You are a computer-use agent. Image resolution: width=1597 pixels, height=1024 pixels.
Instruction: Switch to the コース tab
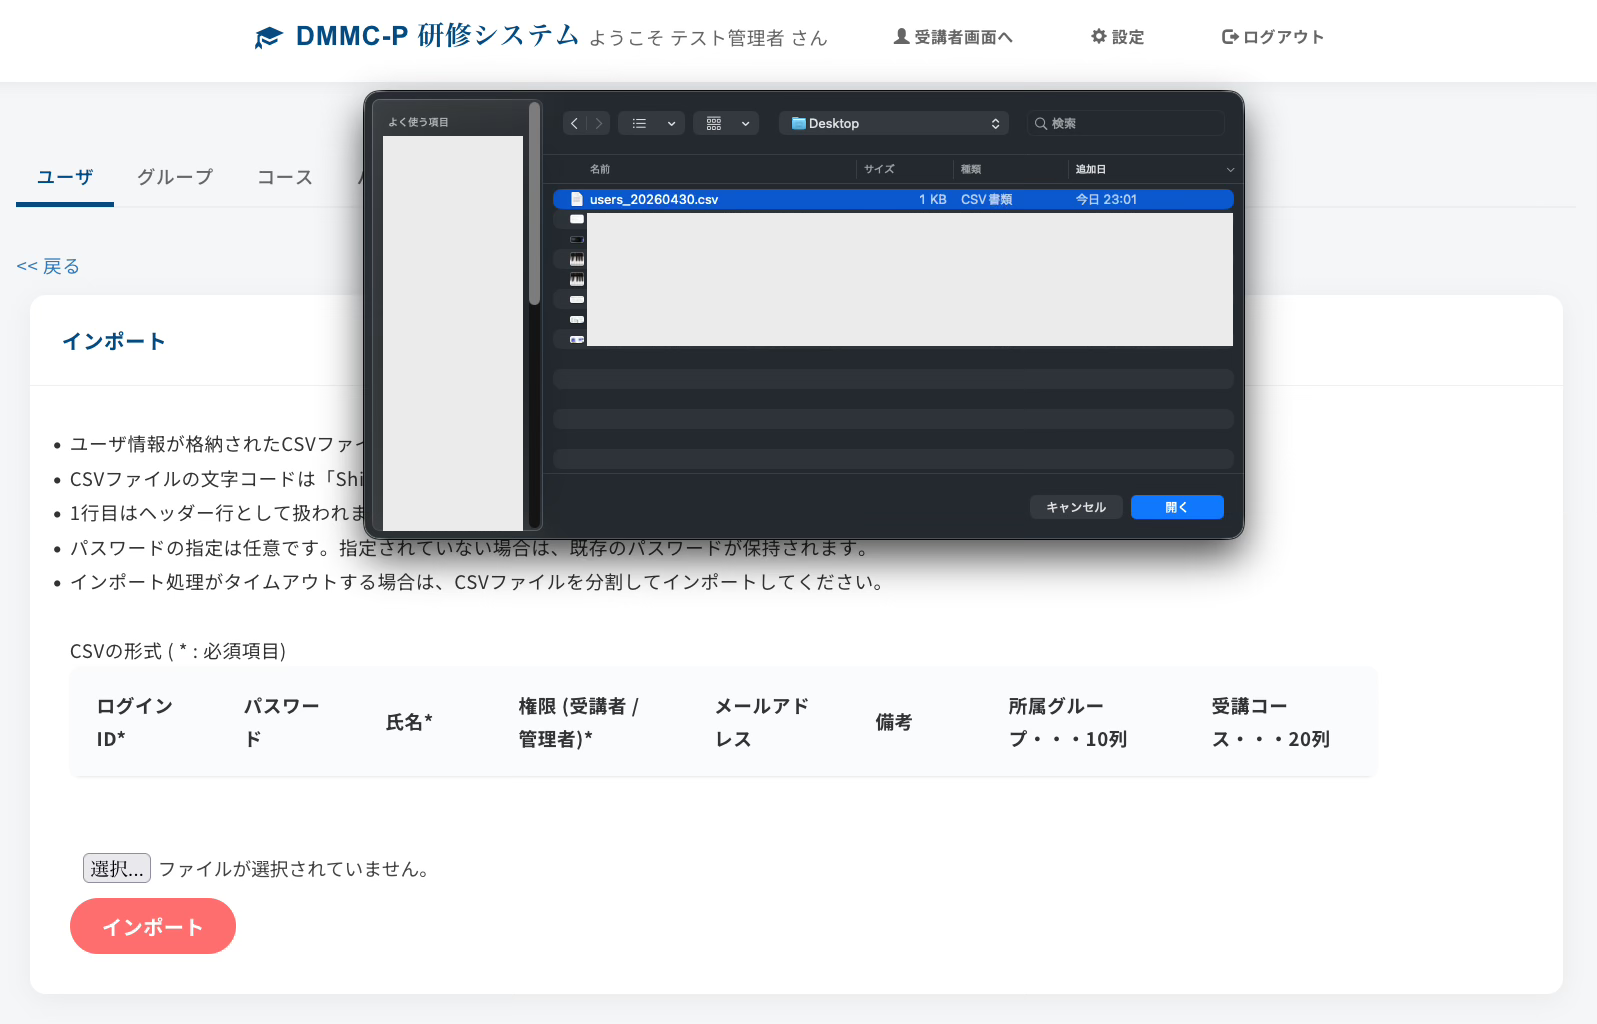(285, 177)
